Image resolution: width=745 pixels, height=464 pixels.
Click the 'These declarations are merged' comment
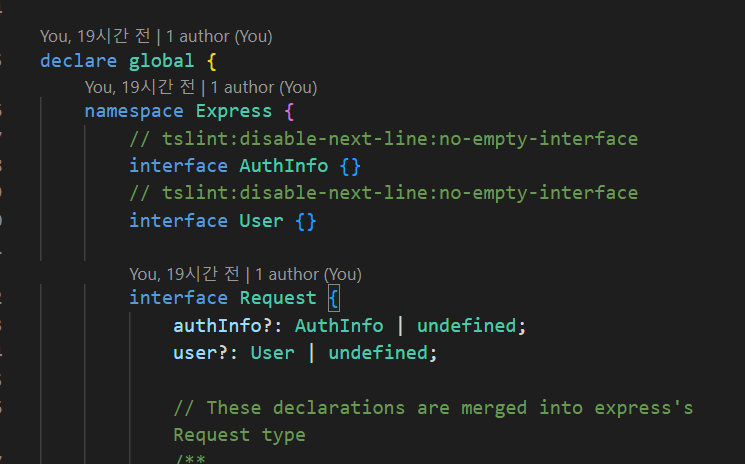pos(433,421)
